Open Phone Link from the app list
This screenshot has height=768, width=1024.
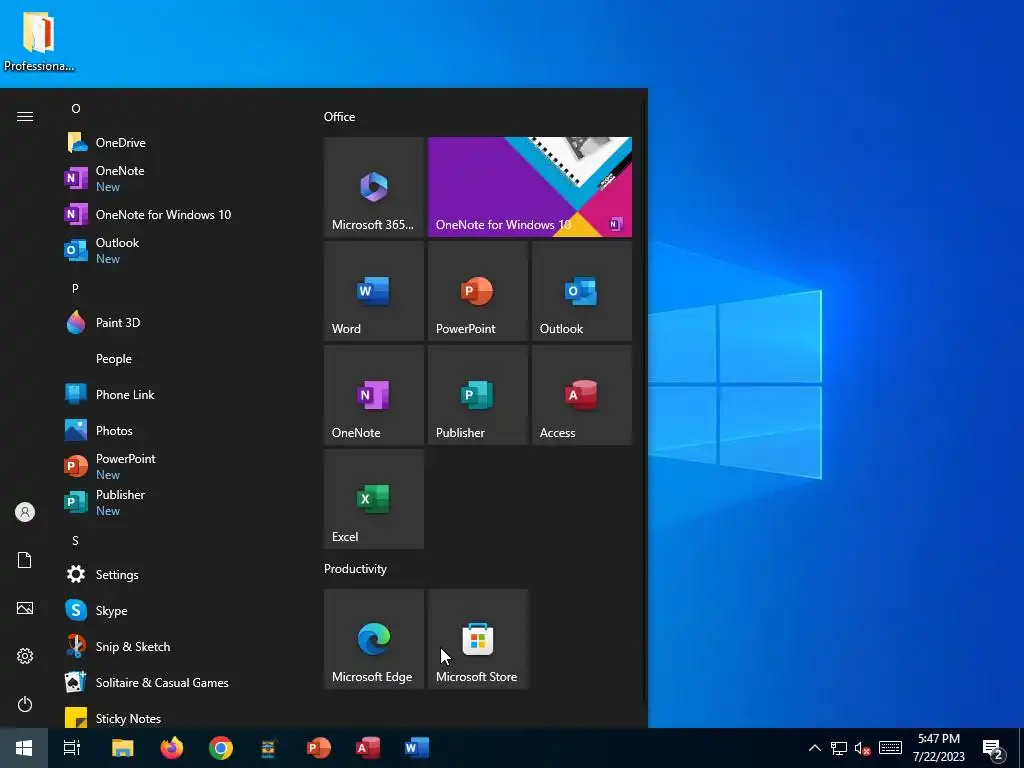tap(183, 394)
